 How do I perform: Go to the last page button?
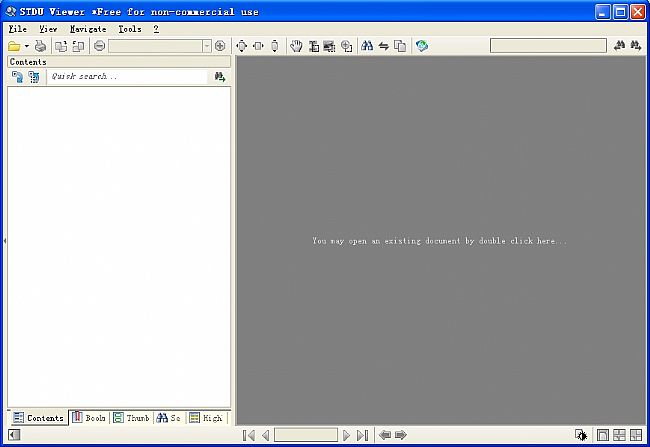pos(362,435)
